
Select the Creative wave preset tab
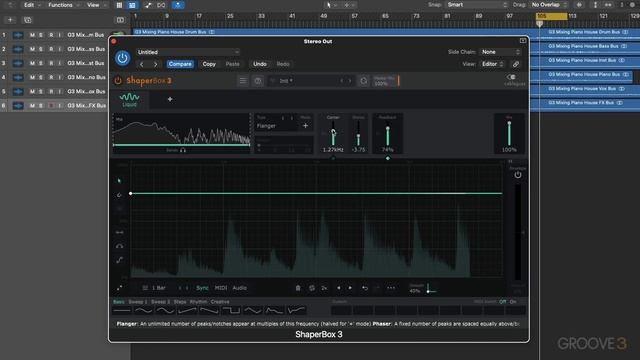tap(220, 302)
